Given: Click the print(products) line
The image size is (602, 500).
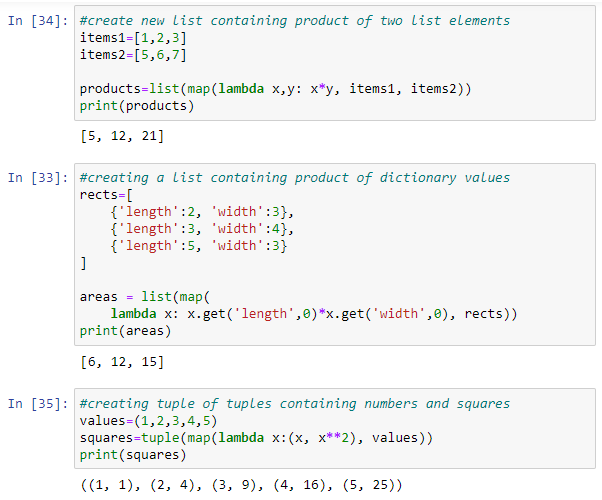Looking at the screenshot, I should click(x=137, y=105).
